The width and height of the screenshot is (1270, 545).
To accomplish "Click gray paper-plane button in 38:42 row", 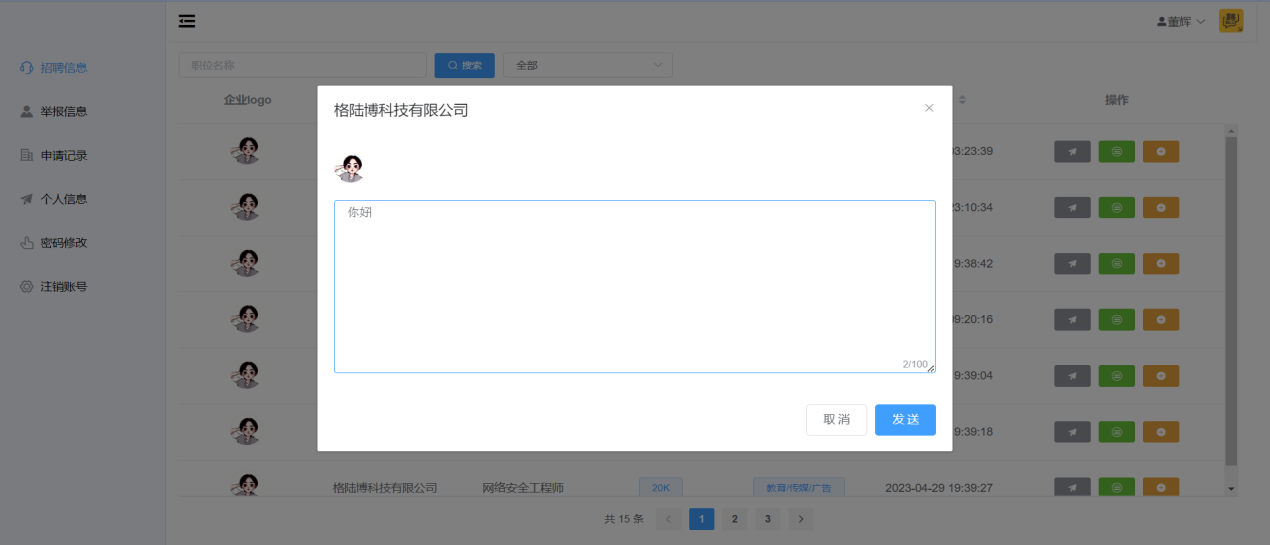I will pos(1072,263).
